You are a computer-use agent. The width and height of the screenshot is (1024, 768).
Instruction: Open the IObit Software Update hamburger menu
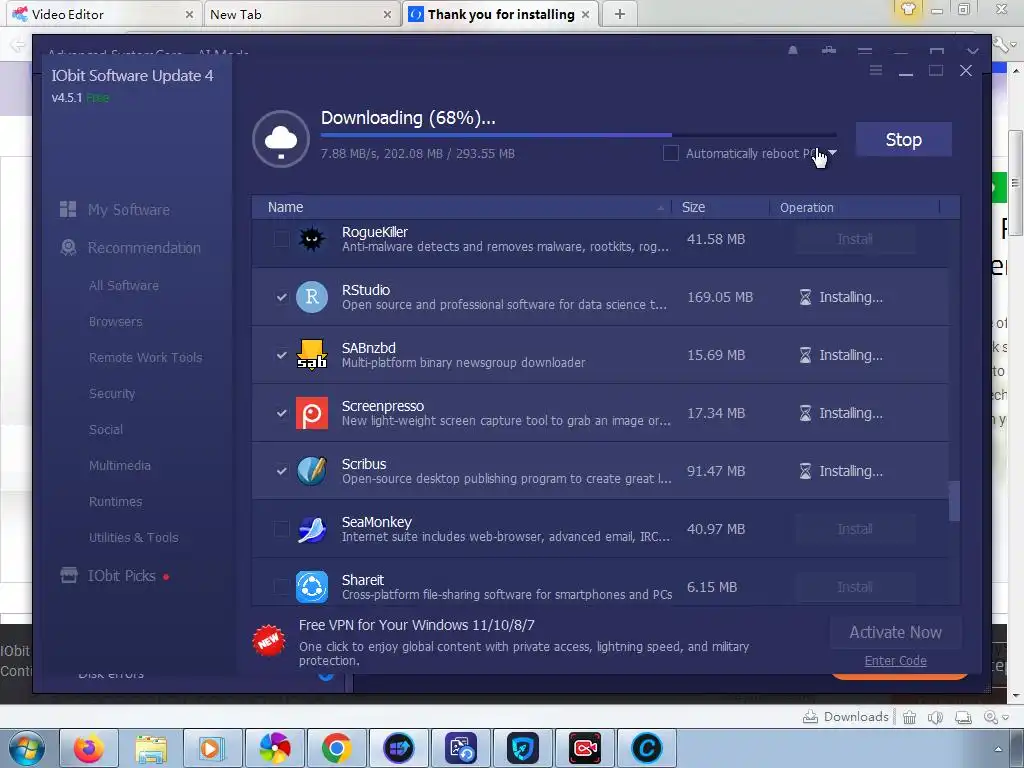click(x=876, y=71)
